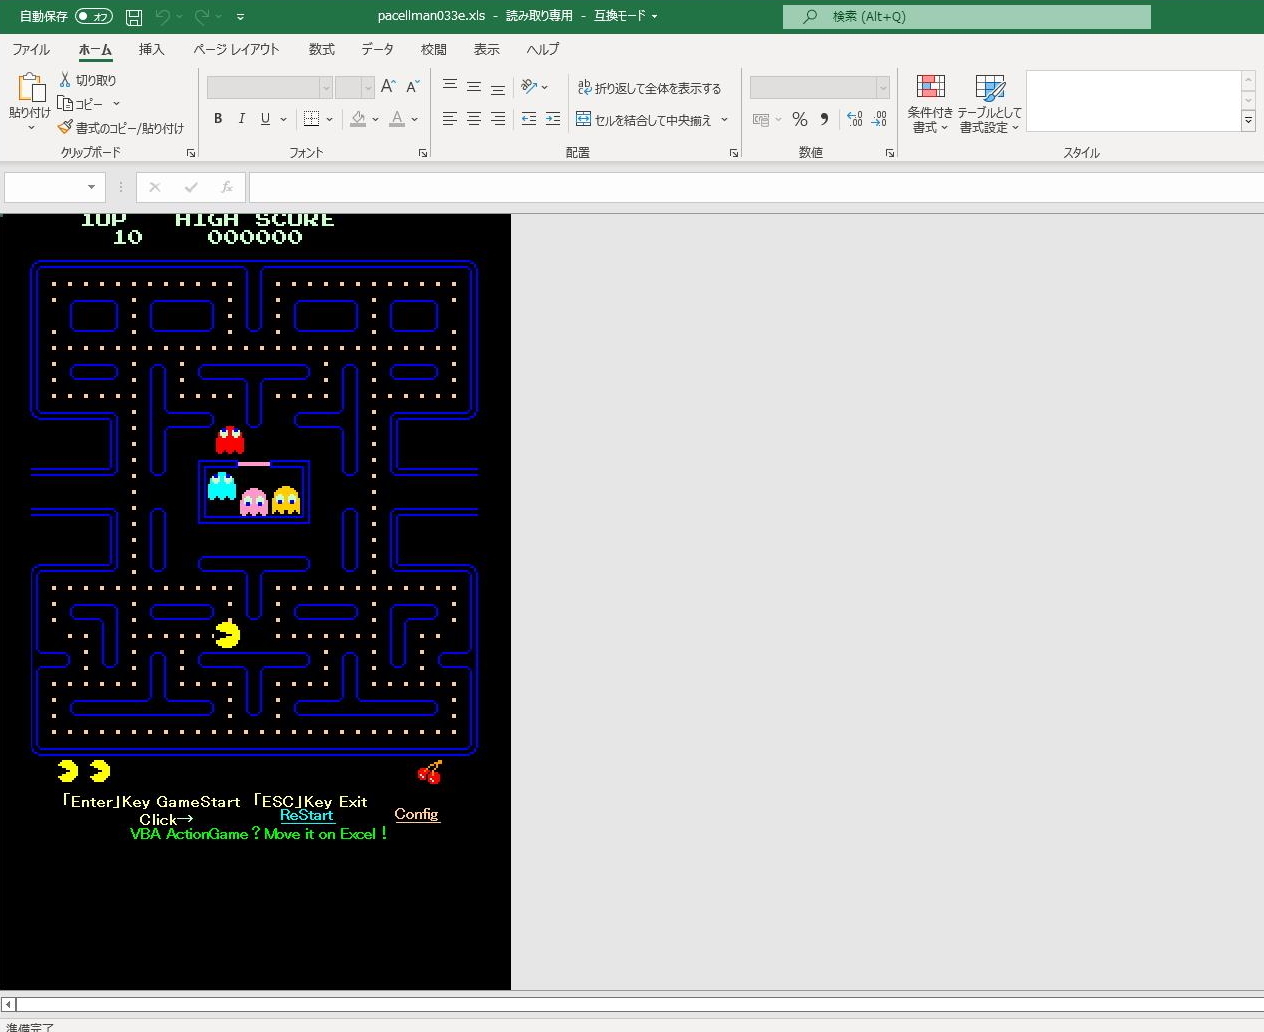
Task: Toggle center alignment
Action: click(474, 119)
